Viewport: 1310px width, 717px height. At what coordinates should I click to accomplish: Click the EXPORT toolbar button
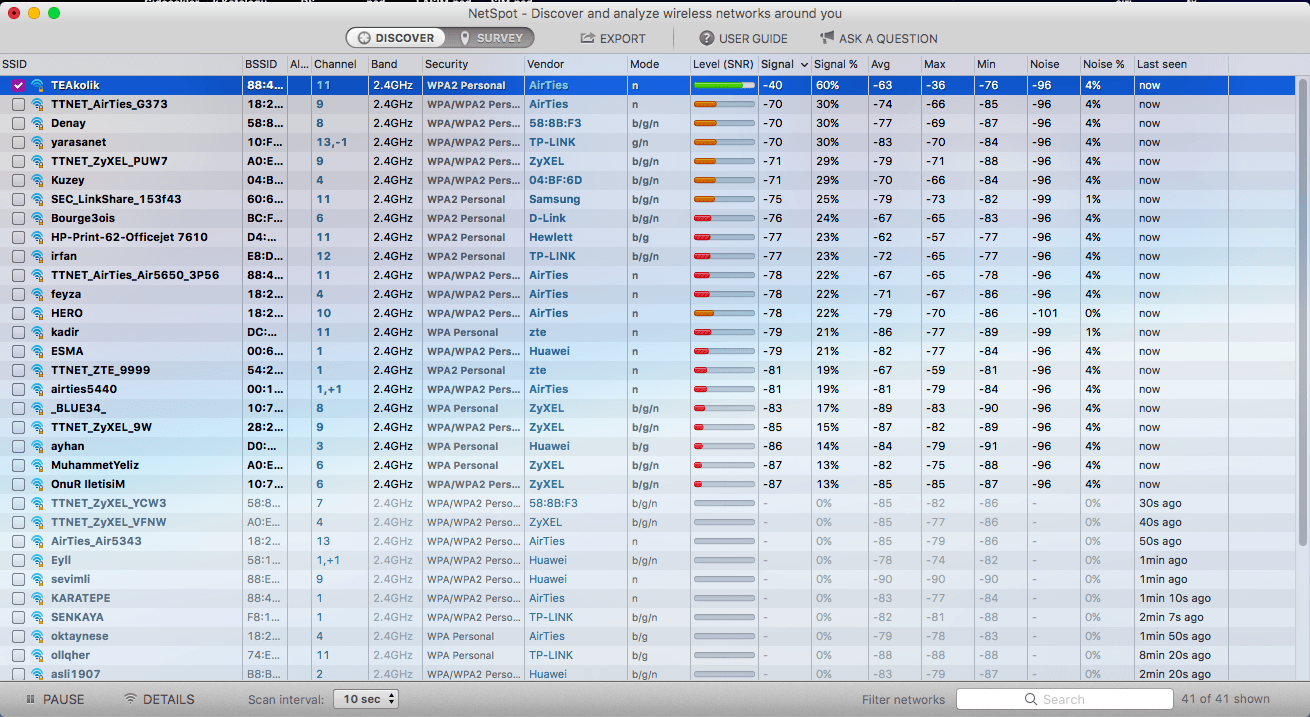[x=613, y=38]
